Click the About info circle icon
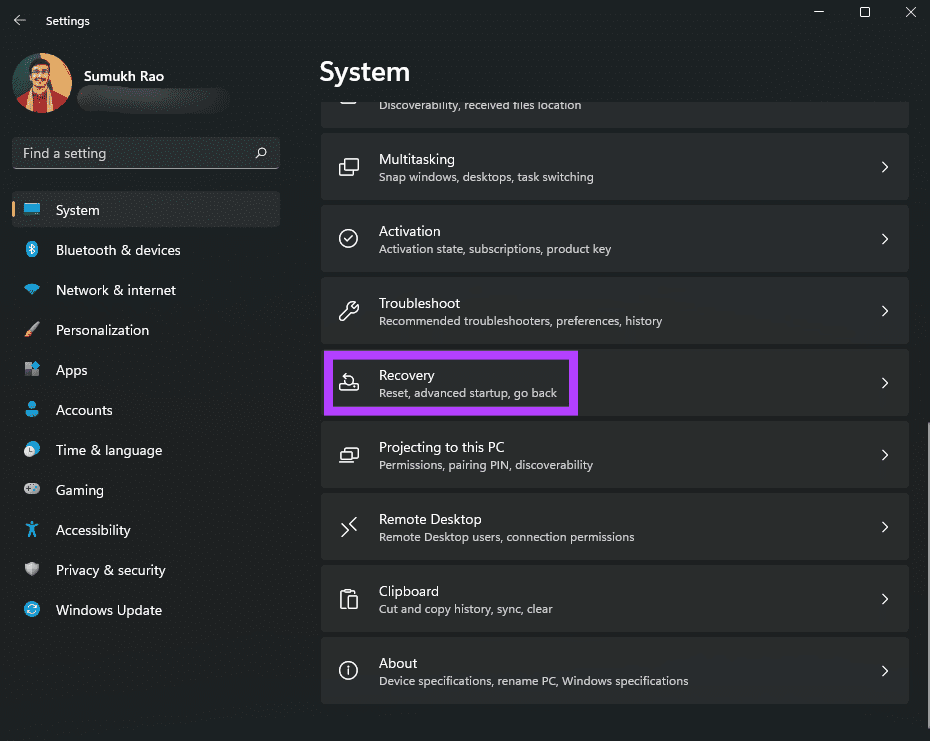The image size is (930, 741). (x=348, y=671)
